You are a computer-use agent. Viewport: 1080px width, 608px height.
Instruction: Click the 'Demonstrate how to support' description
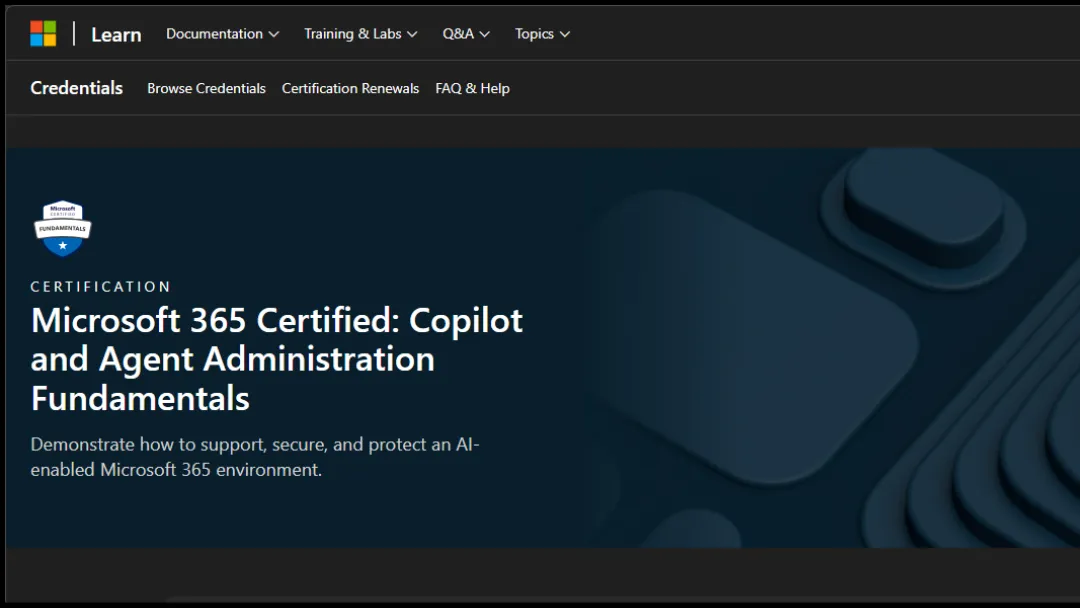point(255,457)
